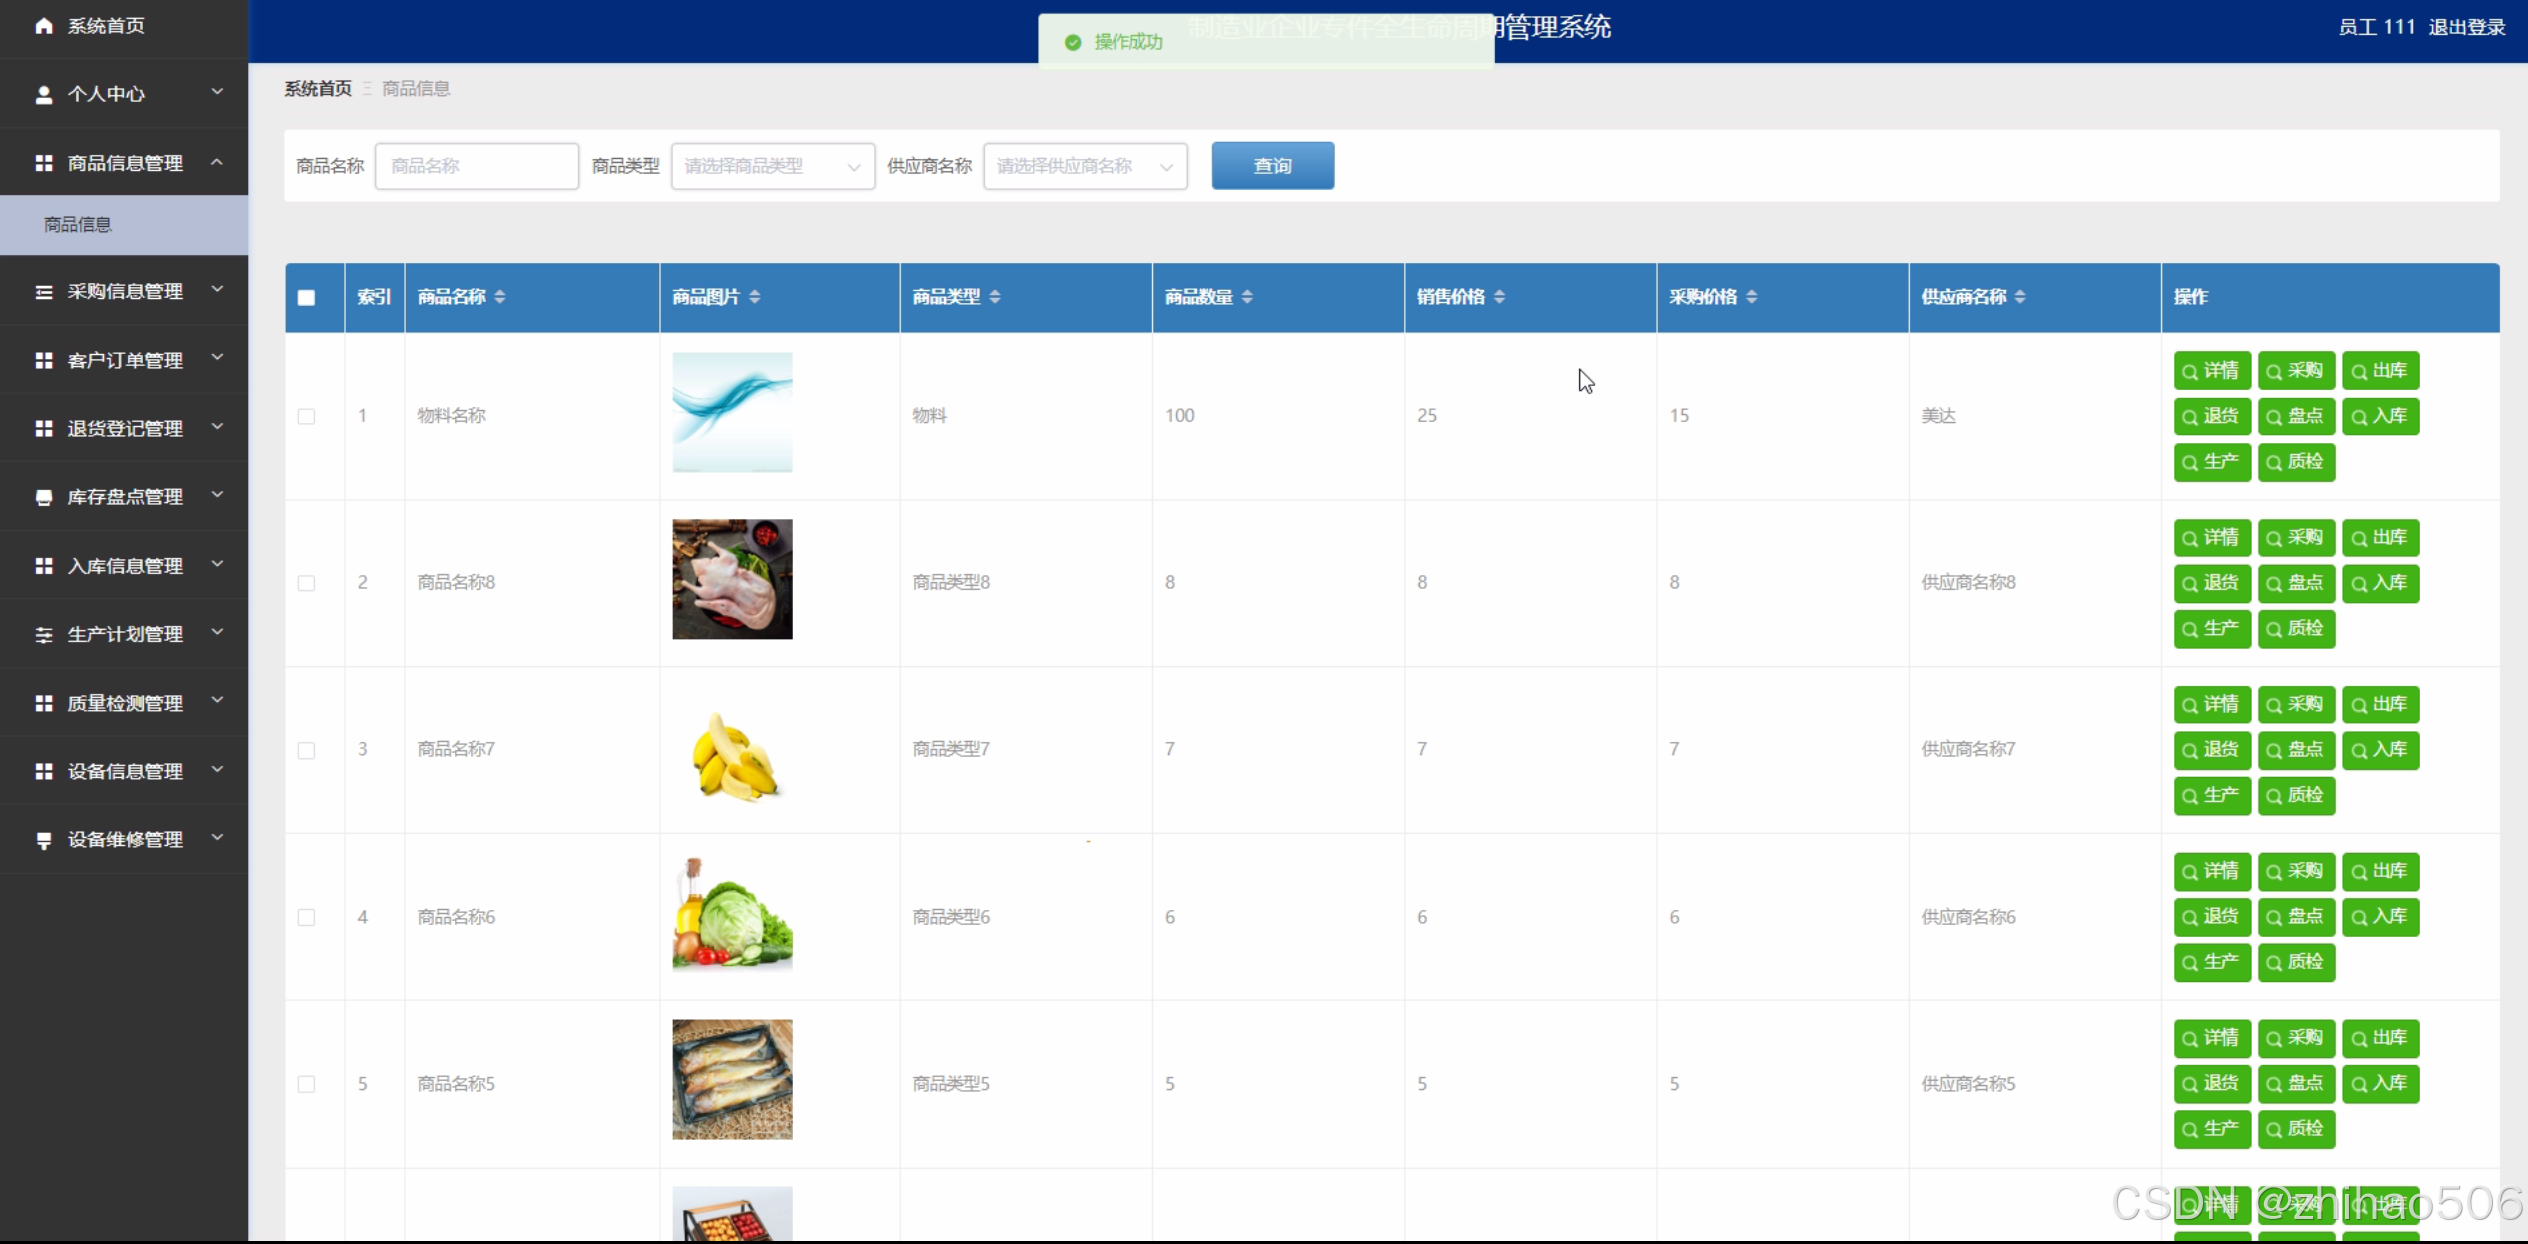This screenshot has height=1244, width=2528.
Task: Click the 商品名称 search input field
Action: (x=476, y=166)
